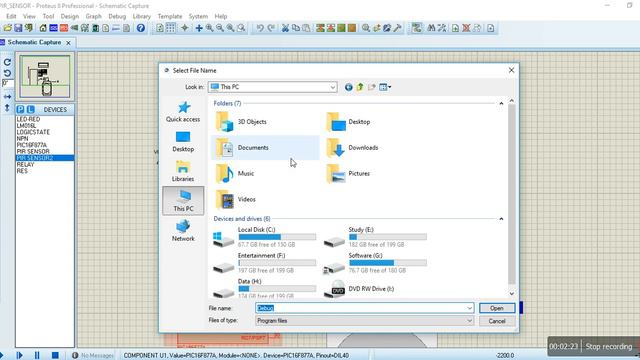Screen dimensions: 640x360
Task: Click the L library manager button
Action: pyautogui.click(x=31, y=109)
